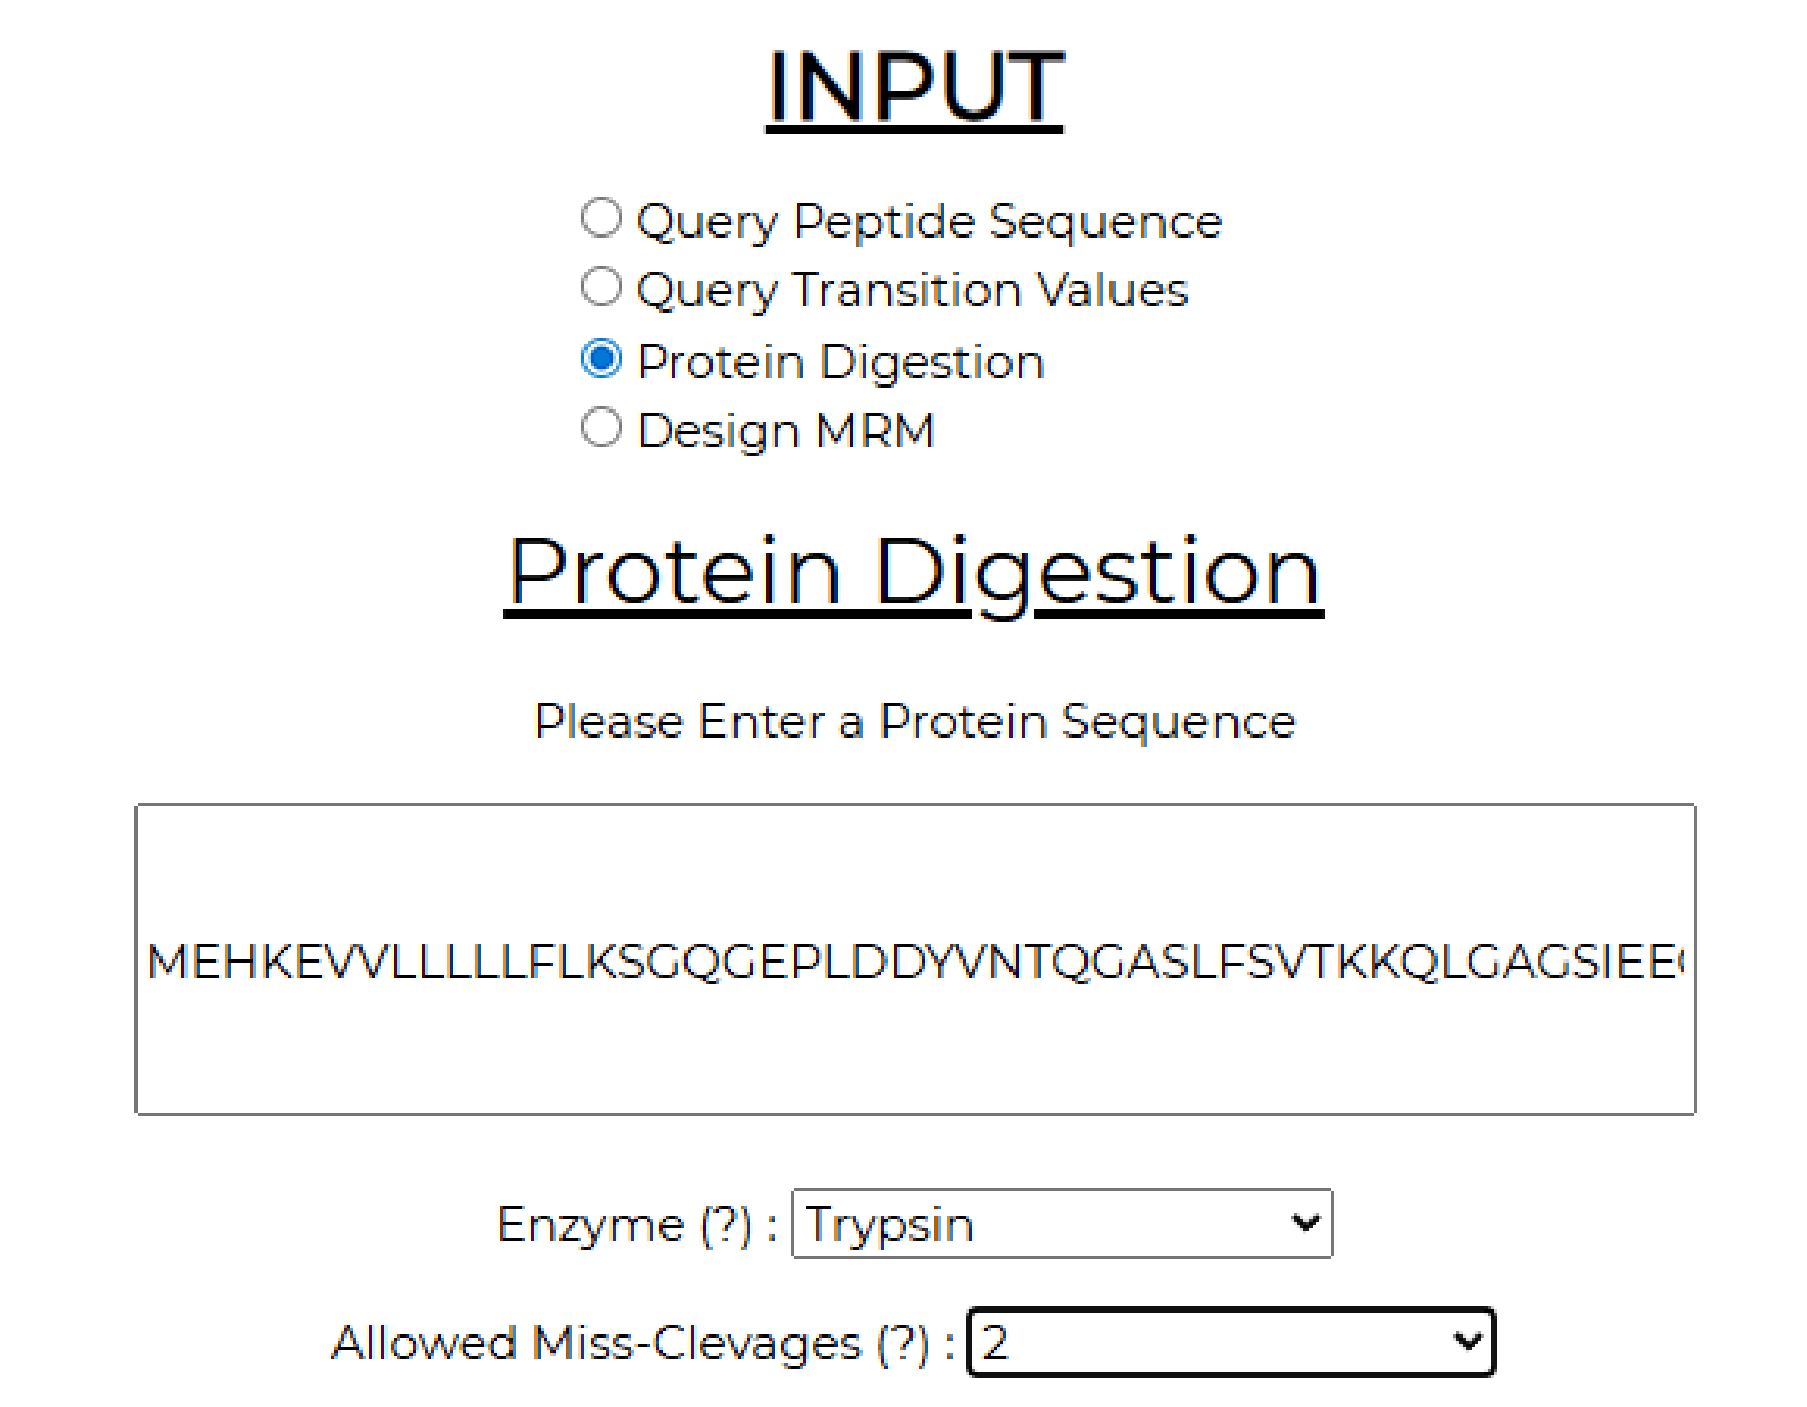Click the 'Enzyme' field label
This screenshot has height=1407, width=1807.
(590, 1225)
